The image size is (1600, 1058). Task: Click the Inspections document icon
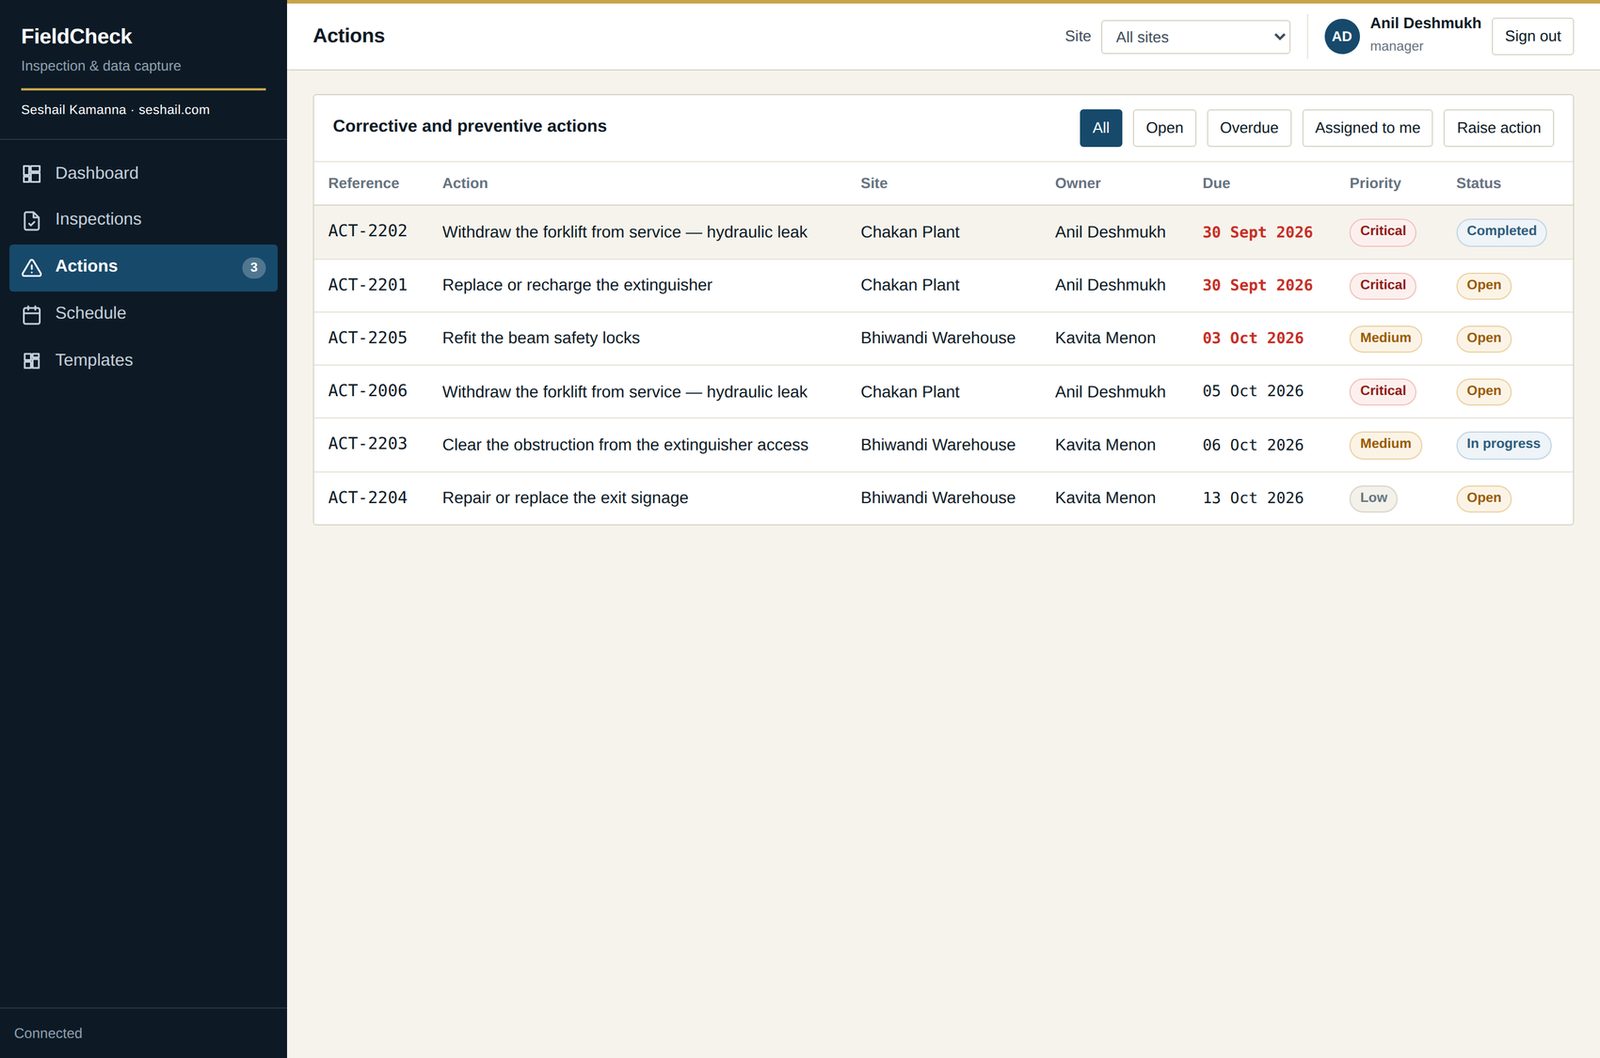coord(32,220)
